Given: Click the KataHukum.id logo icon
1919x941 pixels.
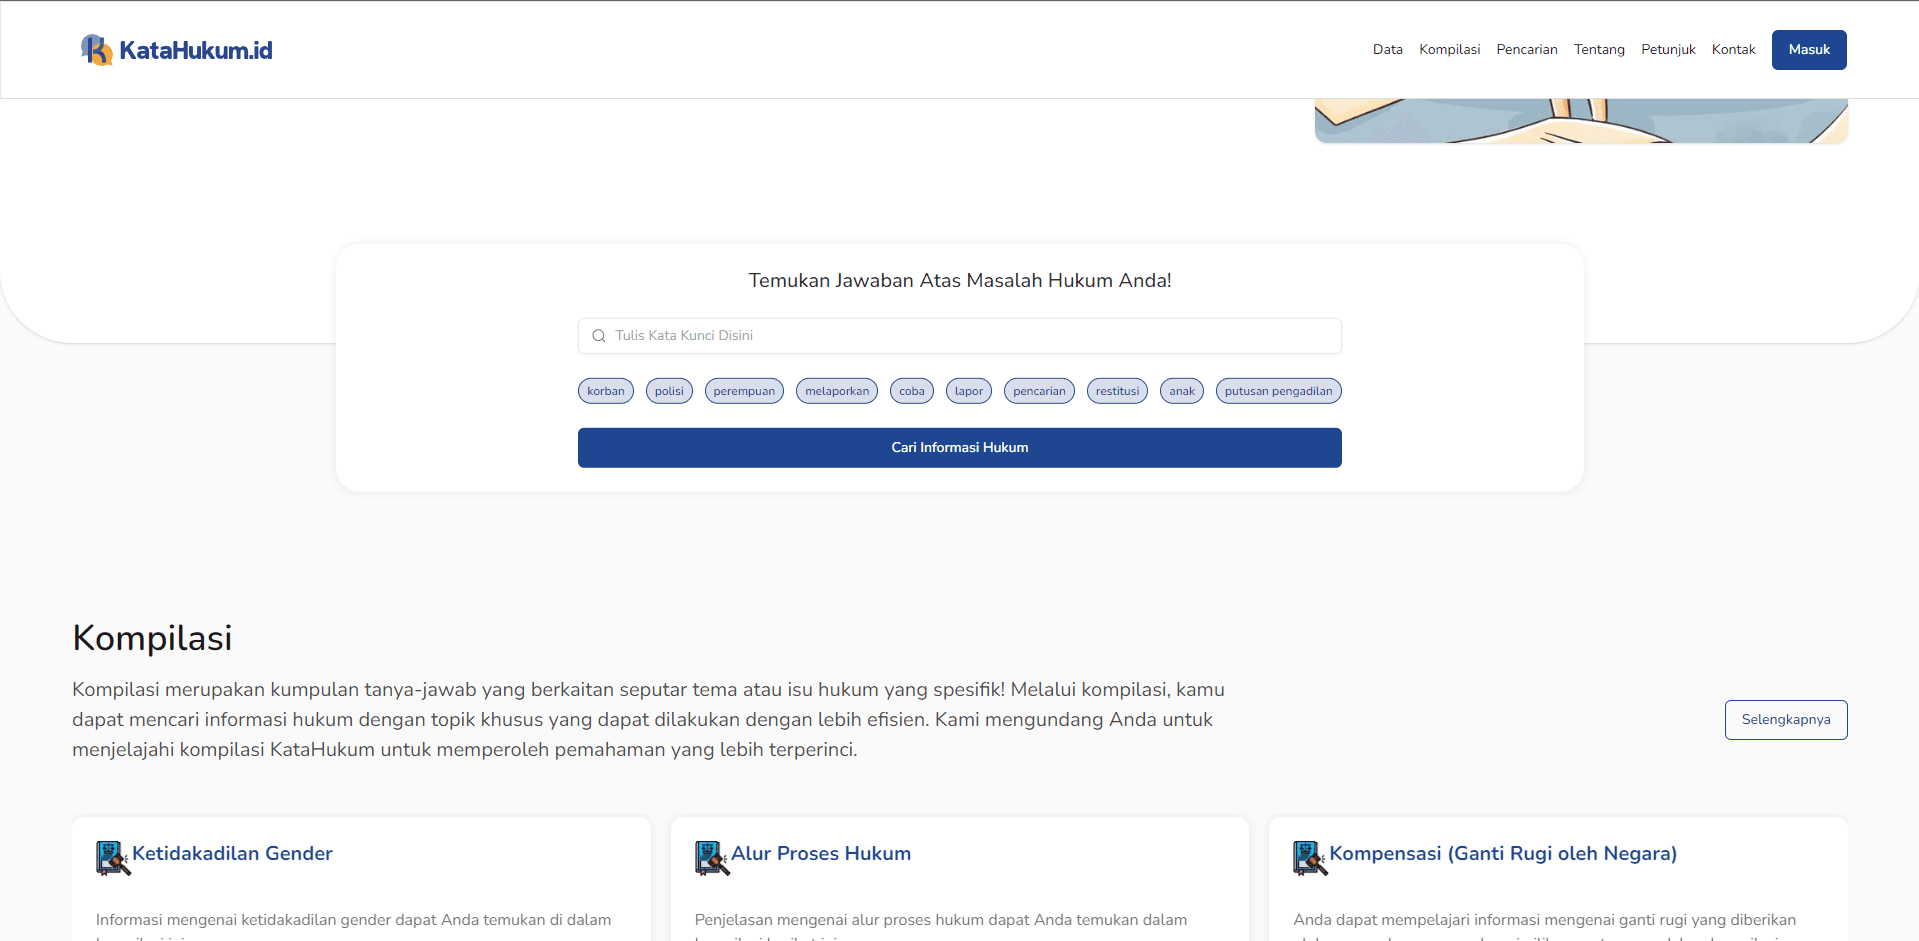Looking at the screenshot, I should 96,50.
